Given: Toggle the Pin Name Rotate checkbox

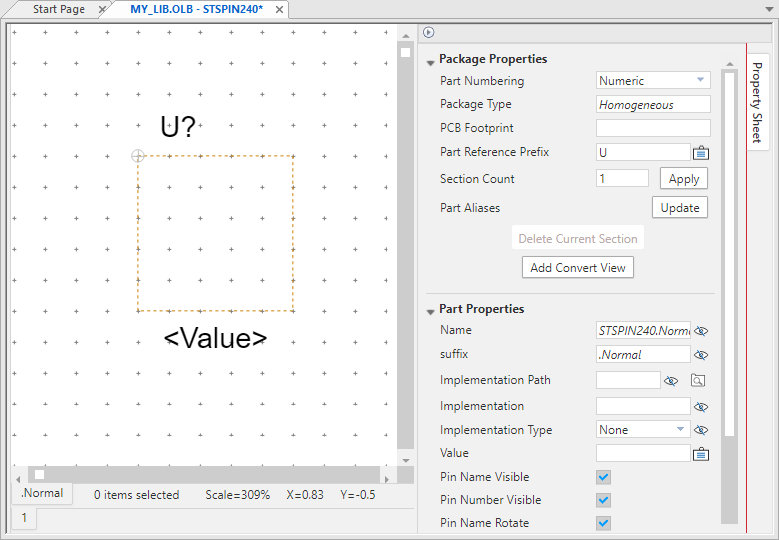Looking at the screenshot, I should click(x=603, y=524).
